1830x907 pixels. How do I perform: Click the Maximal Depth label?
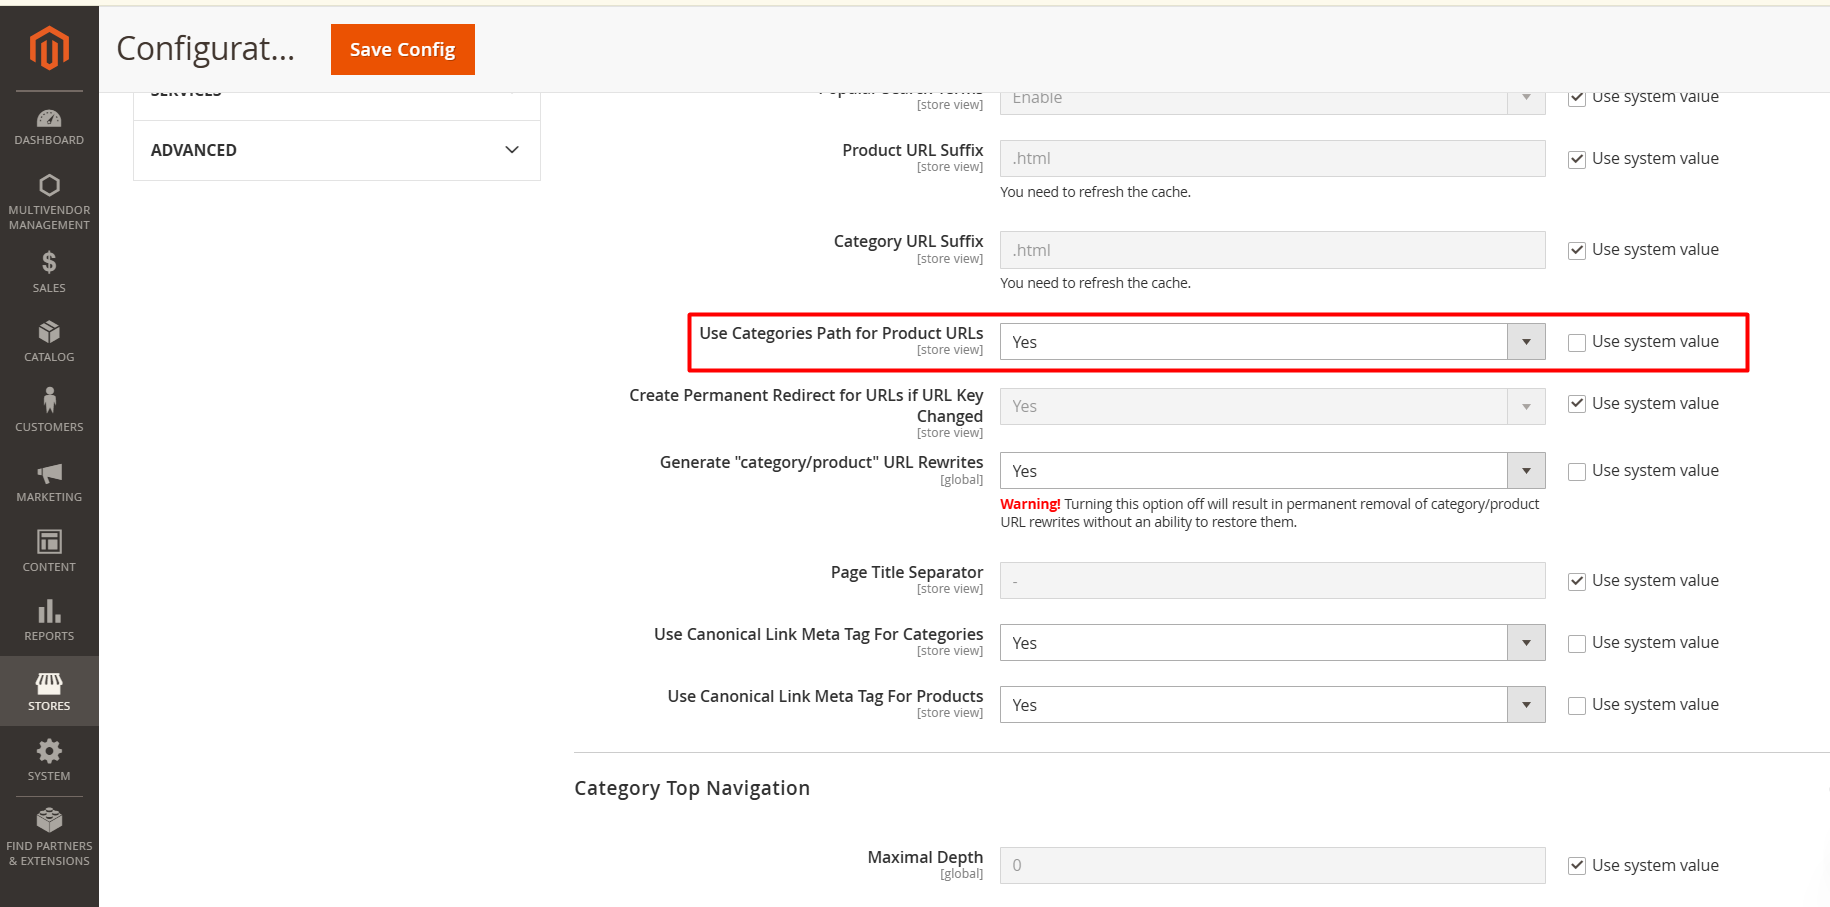coord(925,857)
